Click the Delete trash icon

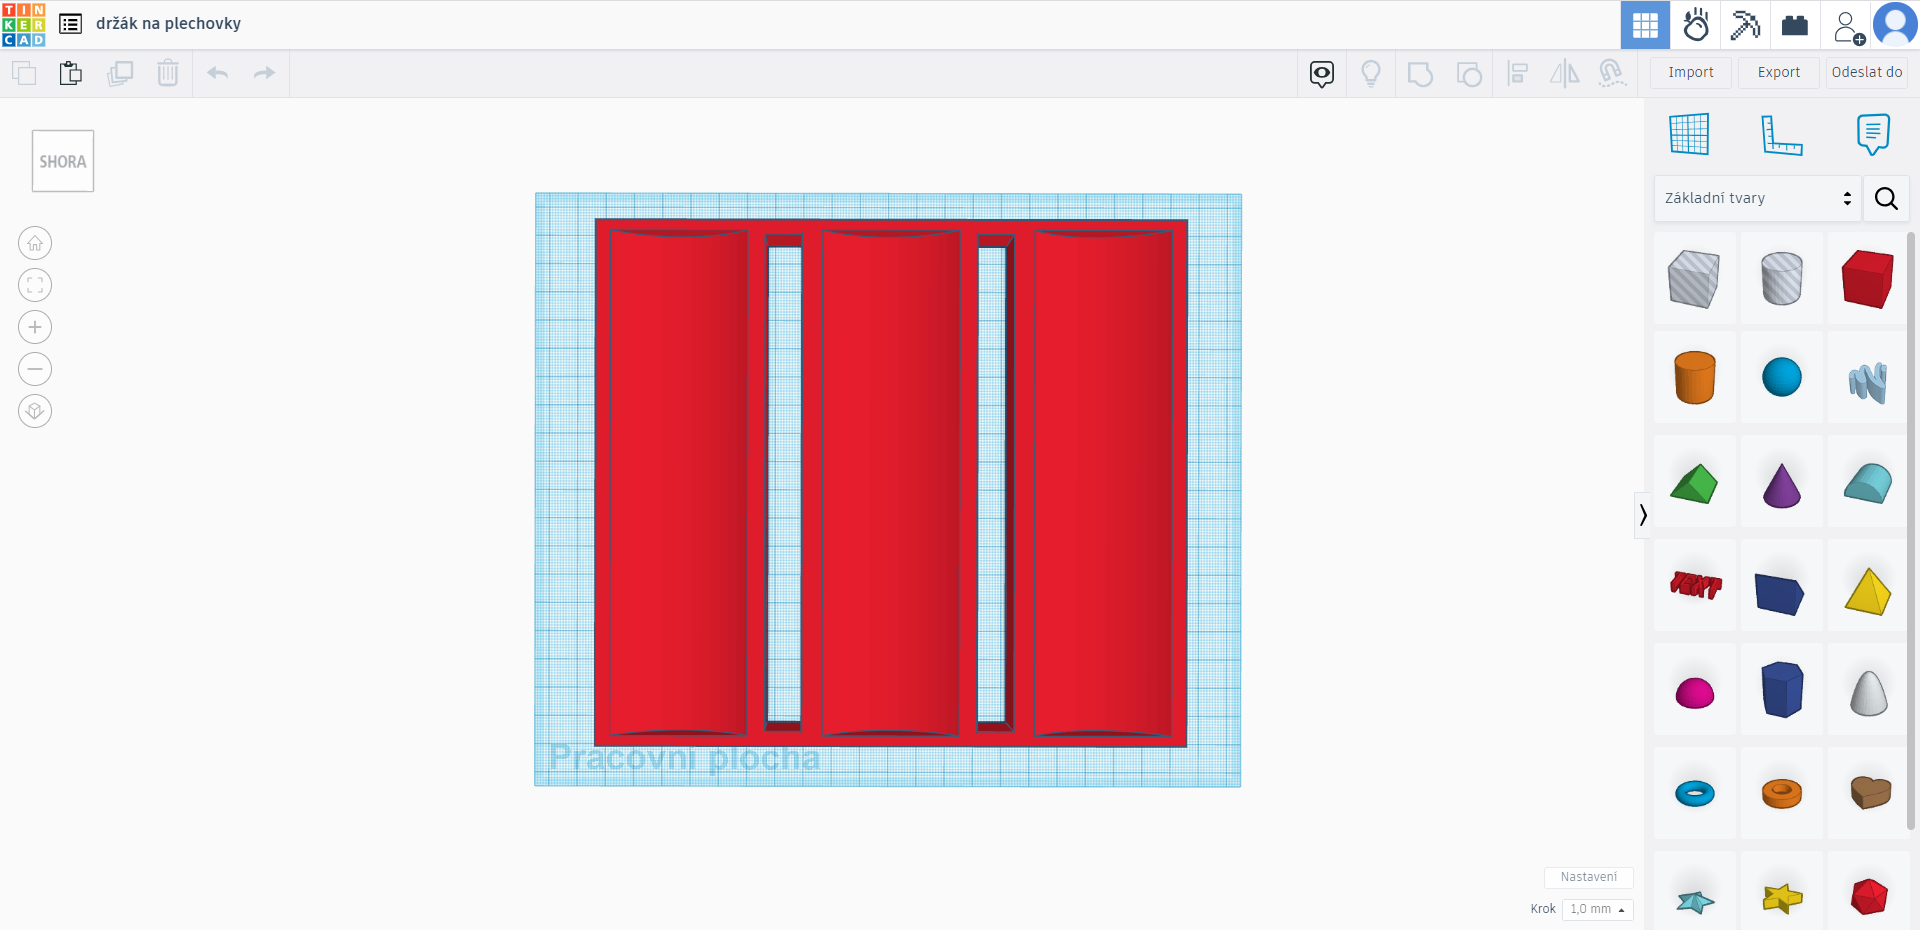click(168, 73)
